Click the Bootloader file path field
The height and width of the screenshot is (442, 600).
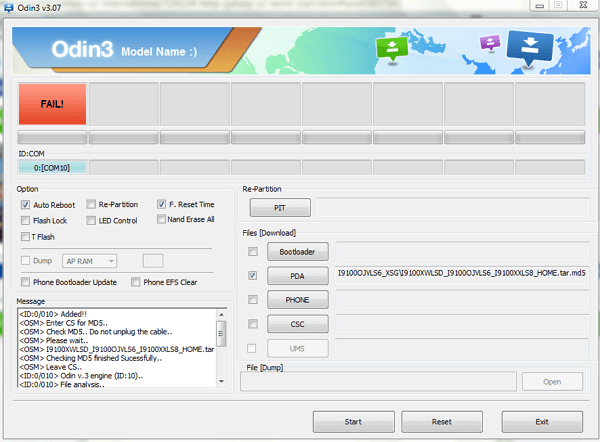point(462,251)
